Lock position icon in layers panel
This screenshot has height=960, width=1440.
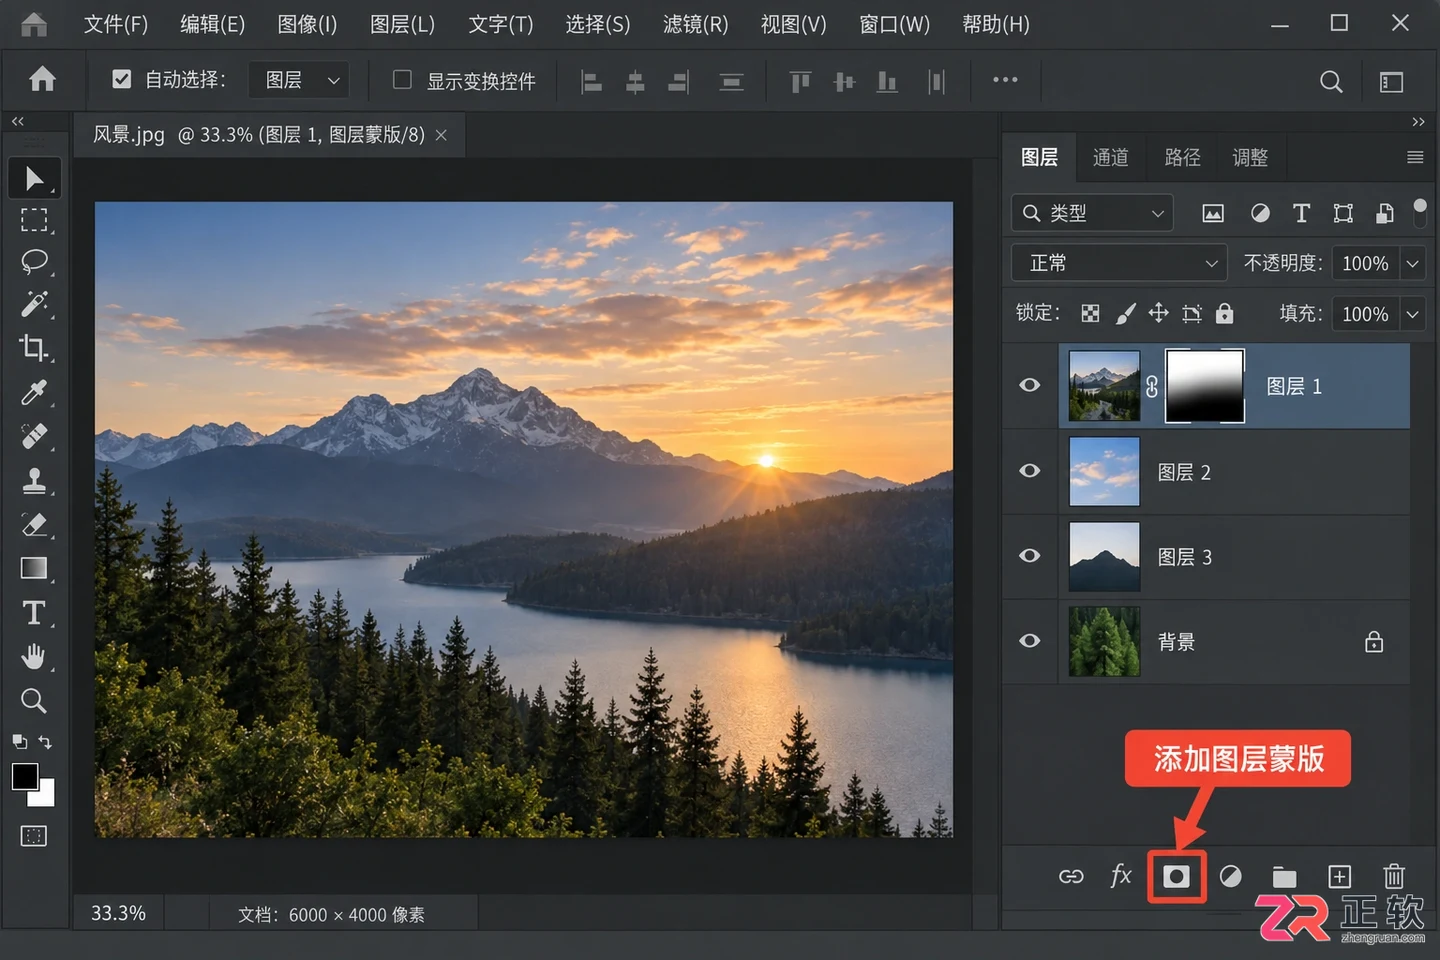[x=1158, y=313]
